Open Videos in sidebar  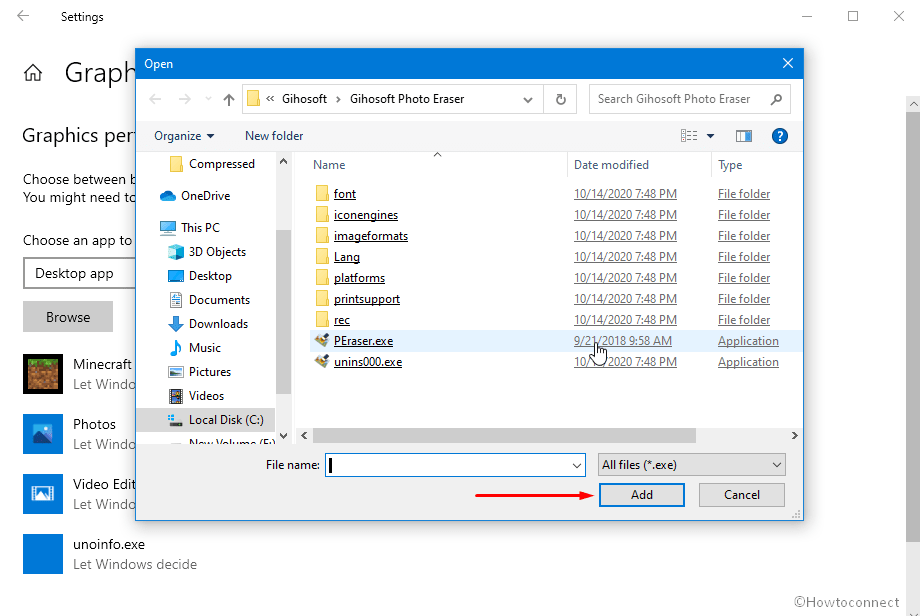coord(196,396)
